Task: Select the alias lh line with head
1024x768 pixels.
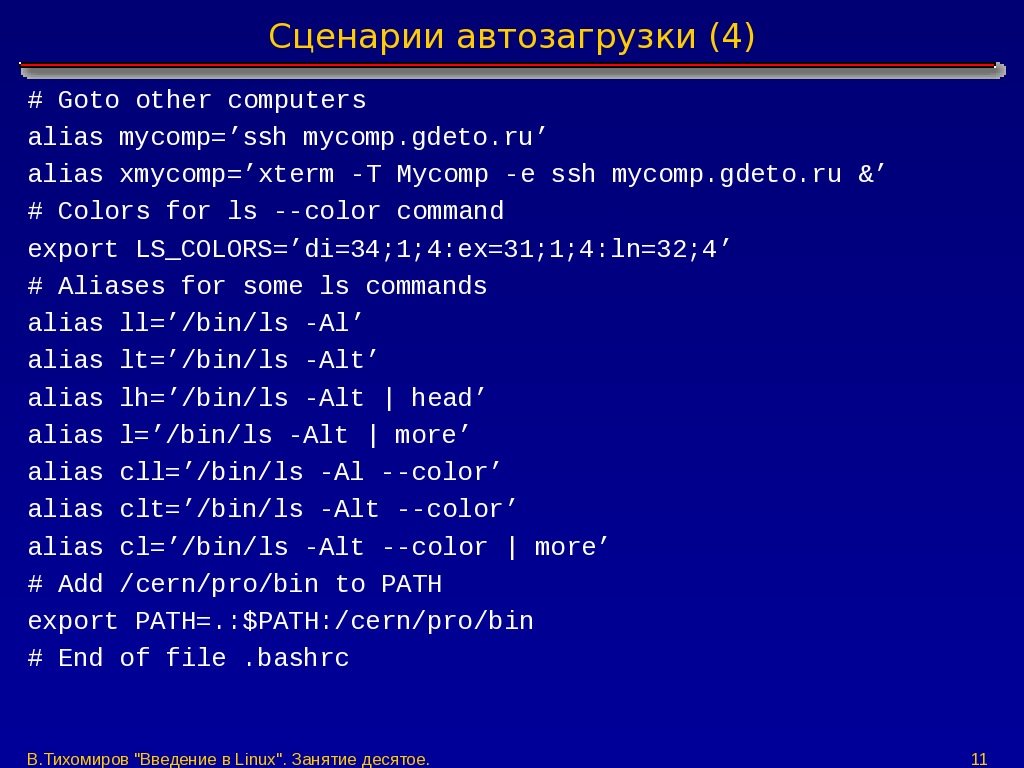Action: coord(257,398)
